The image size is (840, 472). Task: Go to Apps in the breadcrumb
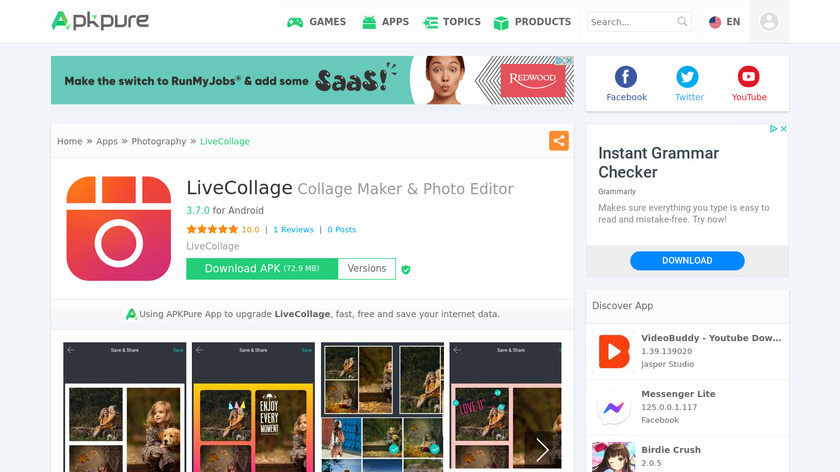107,141
